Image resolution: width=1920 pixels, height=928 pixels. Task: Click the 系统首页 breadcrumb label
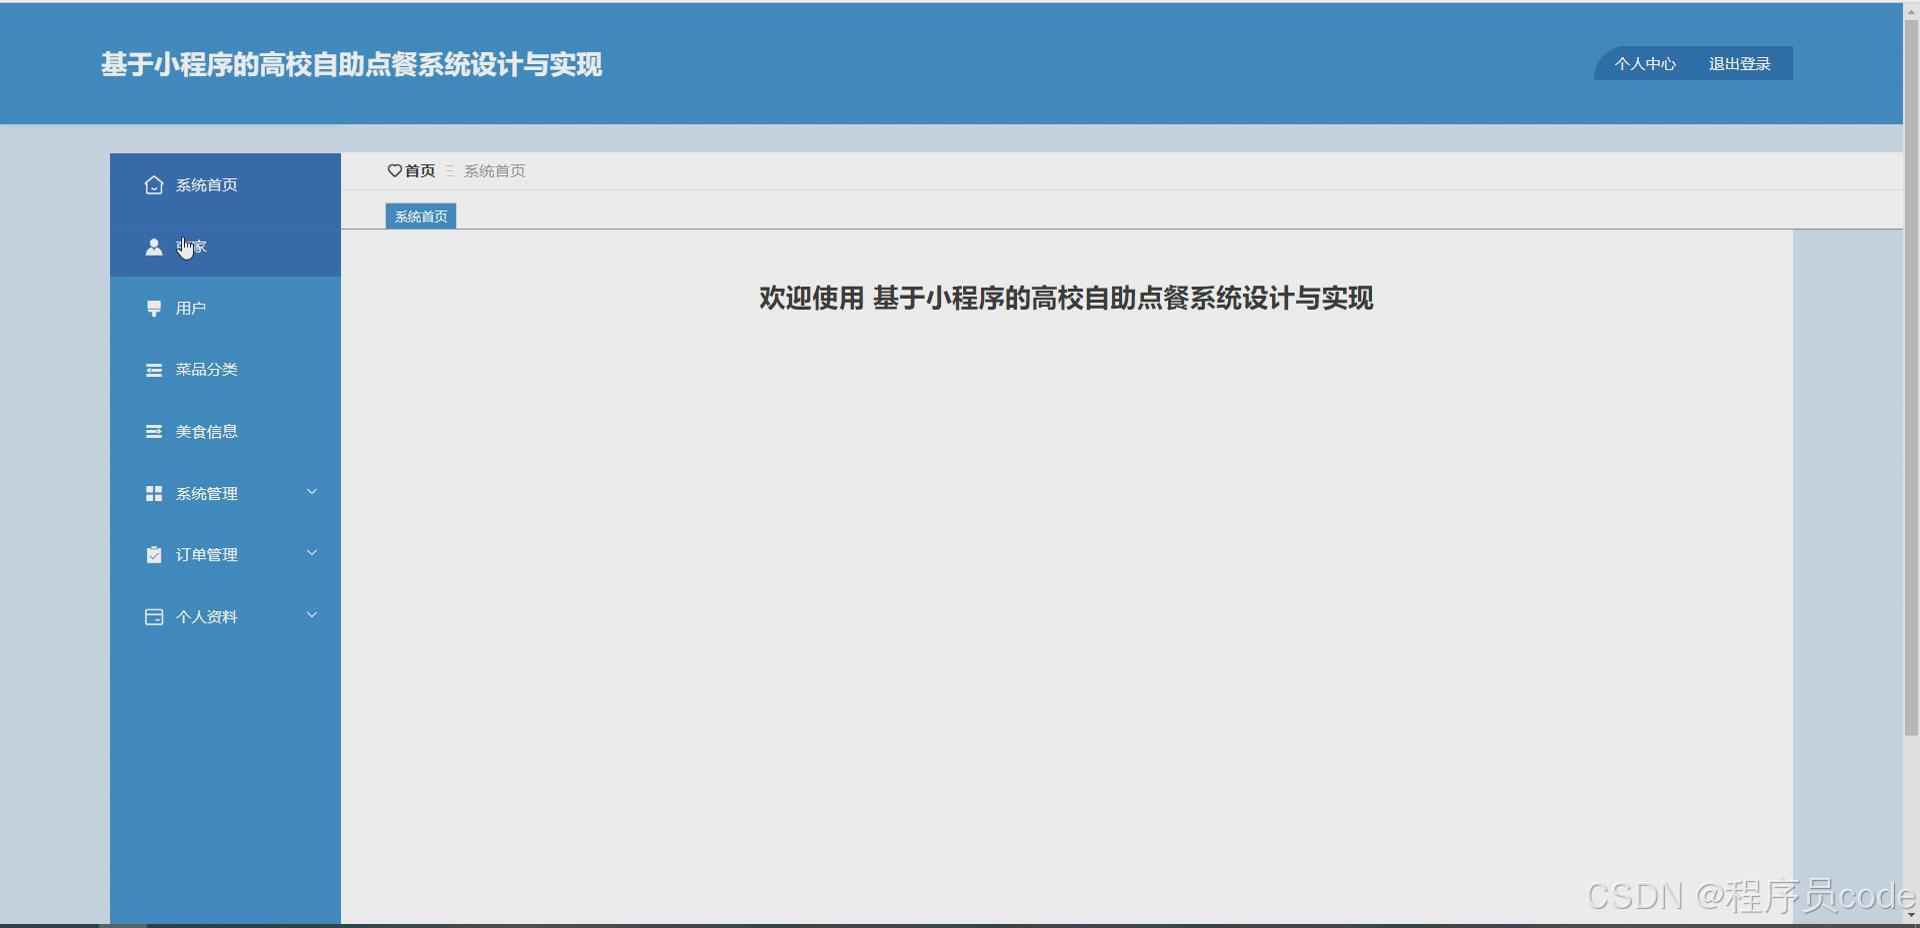point(494,171)
